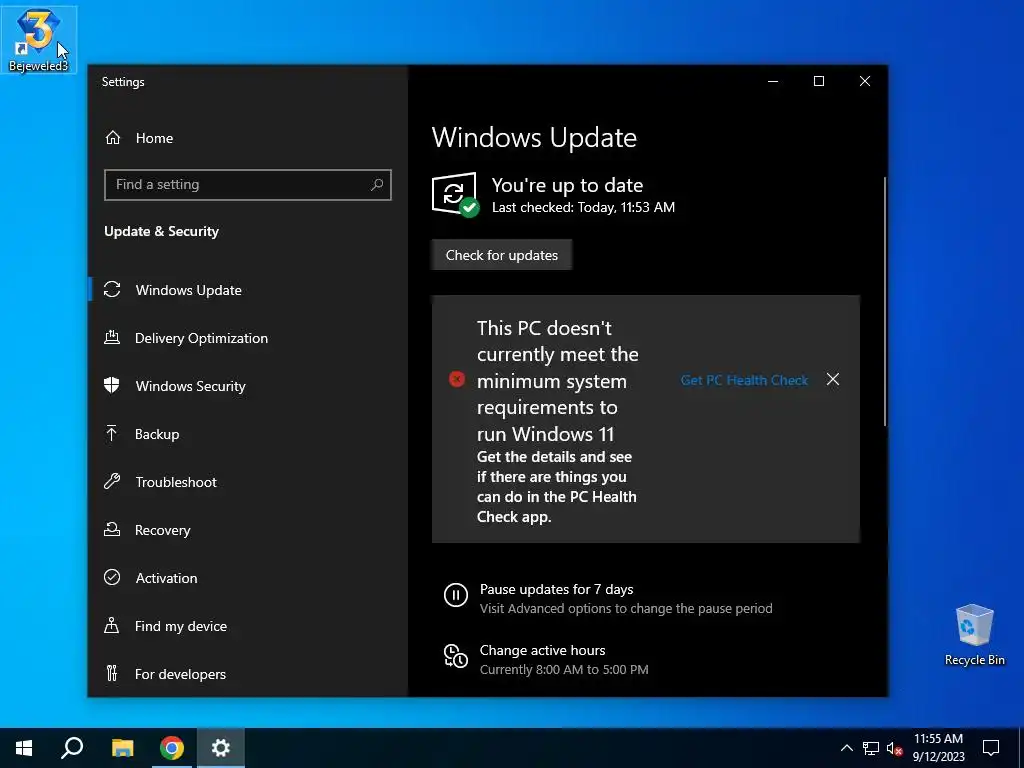The height and width of the screenshot is (768, 1024).
Task: Click the For developers tools icon
Action: click(x=112, y=673)
